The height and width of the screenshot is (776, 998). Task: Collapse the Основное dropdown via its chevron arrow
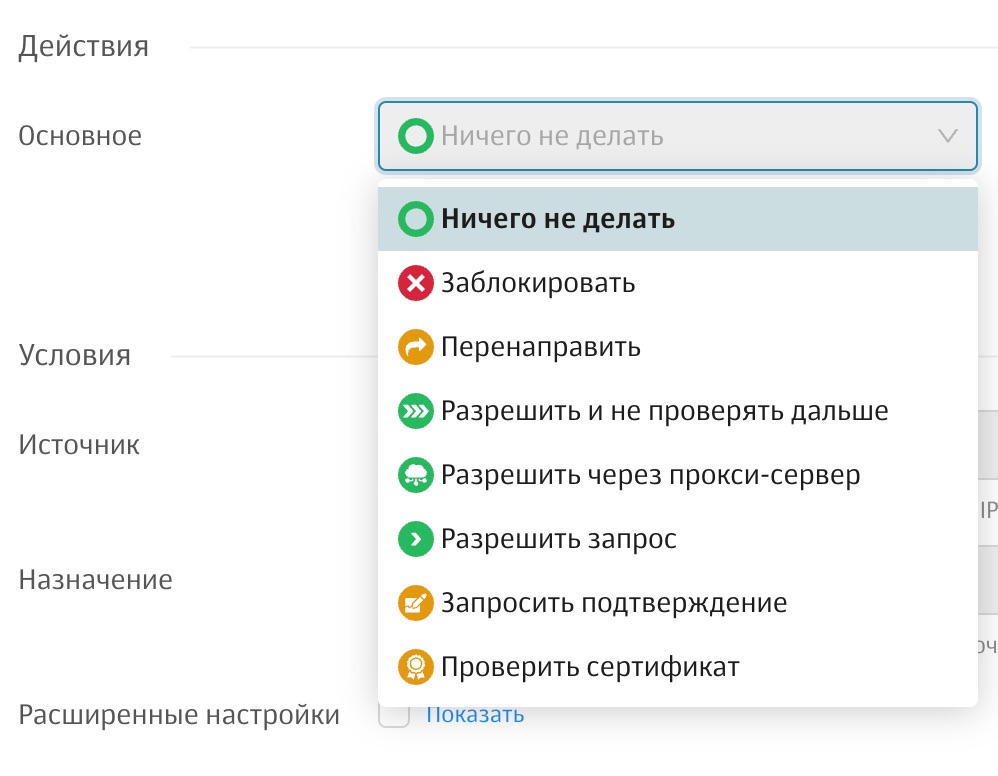[947, 136]
